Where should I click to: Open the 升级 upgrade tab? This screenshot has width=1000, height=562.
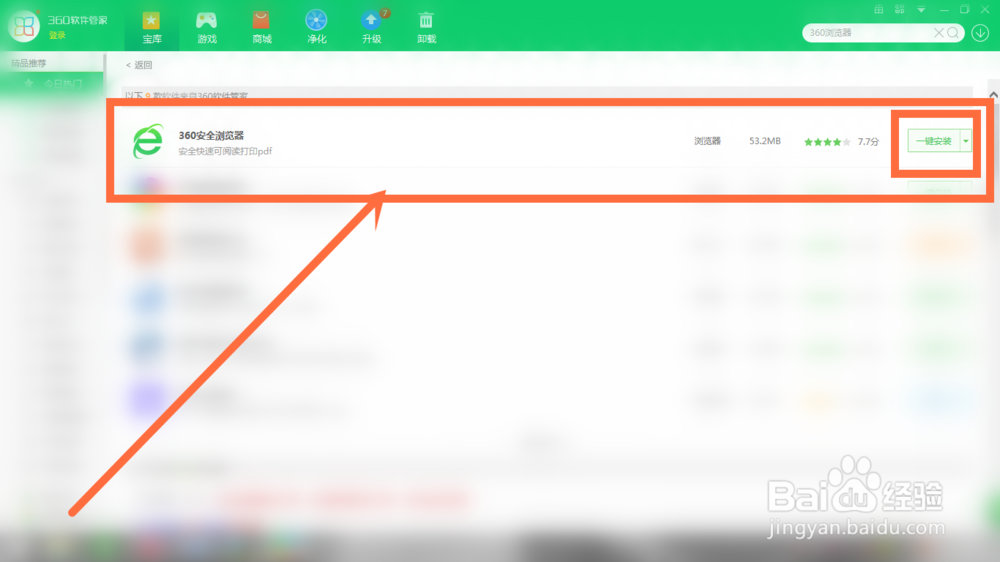(x=371, y=27)
